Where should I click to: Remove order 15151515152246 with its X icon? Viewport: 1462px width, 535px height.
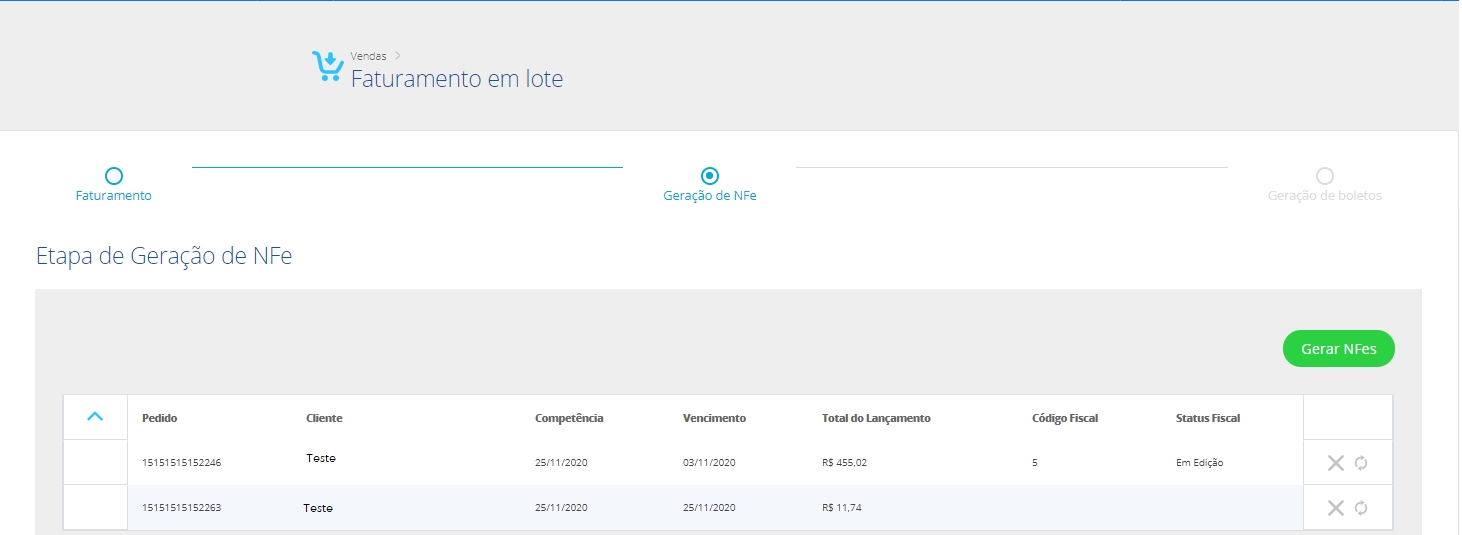pyautogui.click(x=1335, y=463)
